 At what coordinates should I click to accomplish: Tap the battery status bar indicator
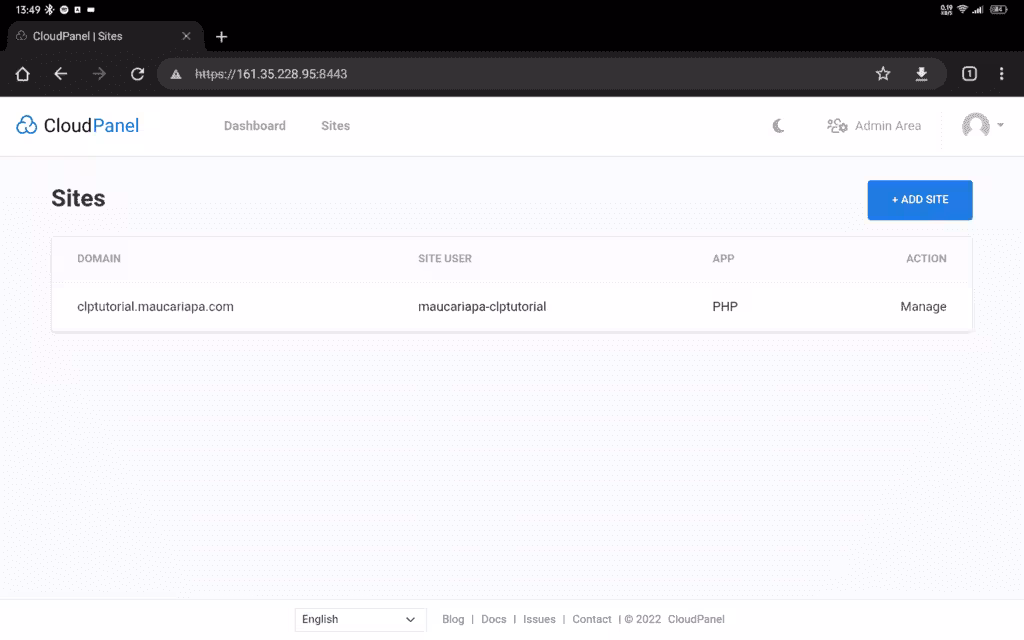click(999, 9)
